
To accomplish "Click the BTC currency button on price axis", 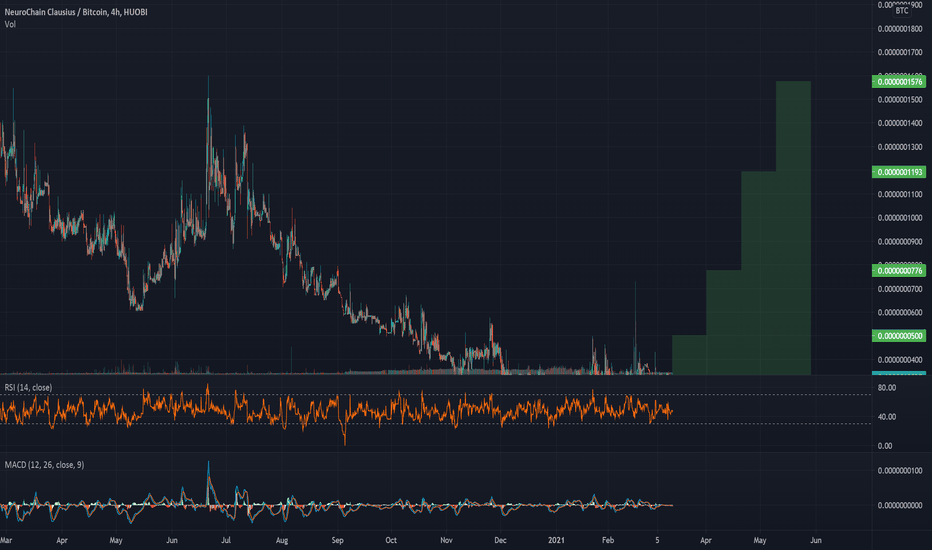I will (902, 11).
